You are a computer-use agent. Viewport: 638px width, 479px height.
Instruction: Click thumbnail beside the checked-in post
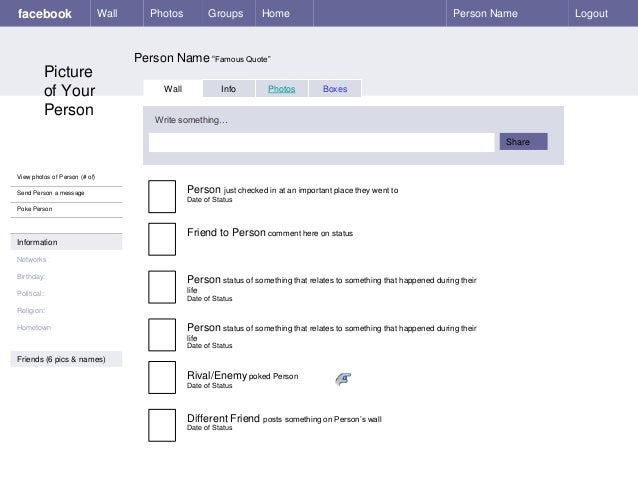162,197
